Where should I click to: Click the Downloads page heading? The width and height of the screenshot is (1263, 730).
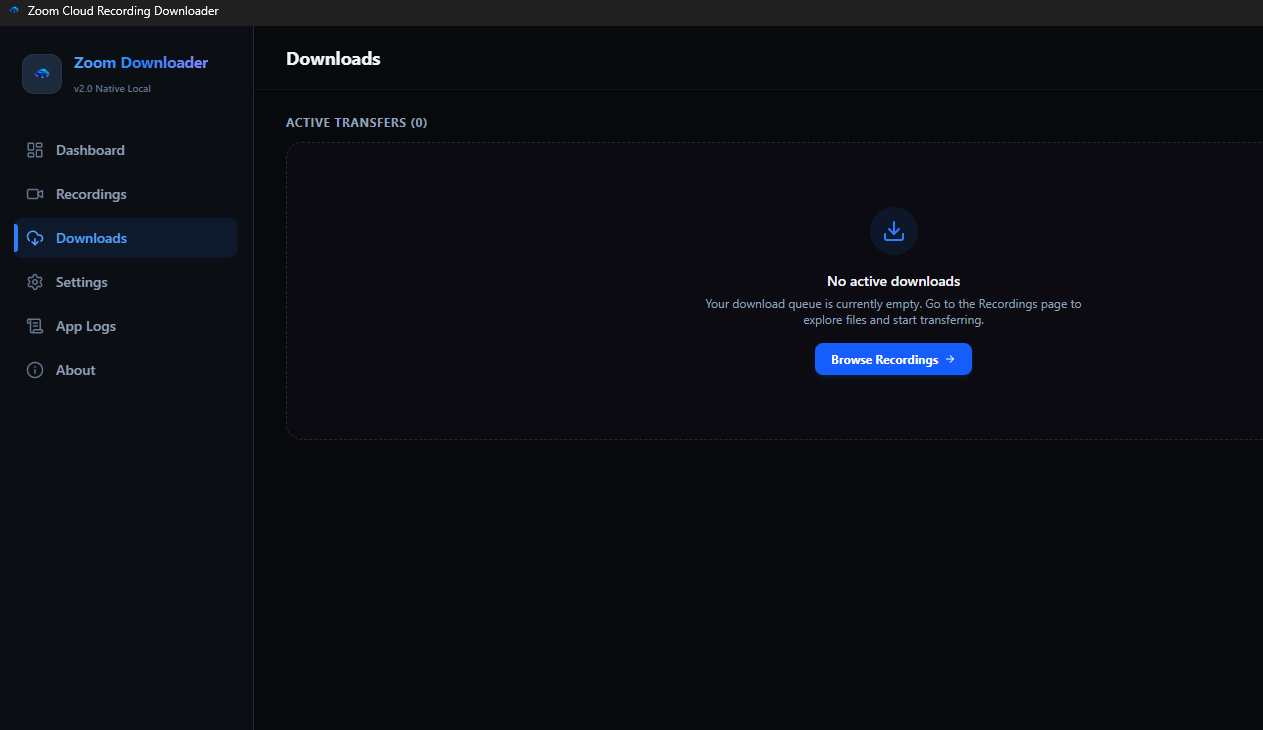(x=333, y=58)
